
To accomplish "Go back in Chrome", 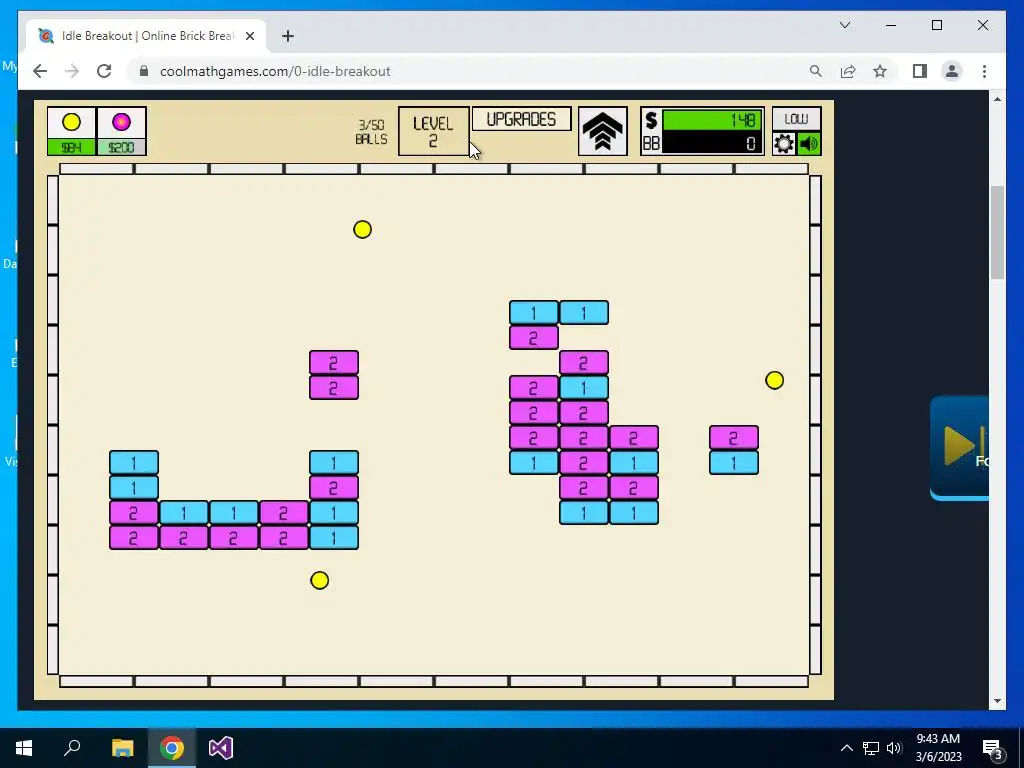I will tap(40, 71).
